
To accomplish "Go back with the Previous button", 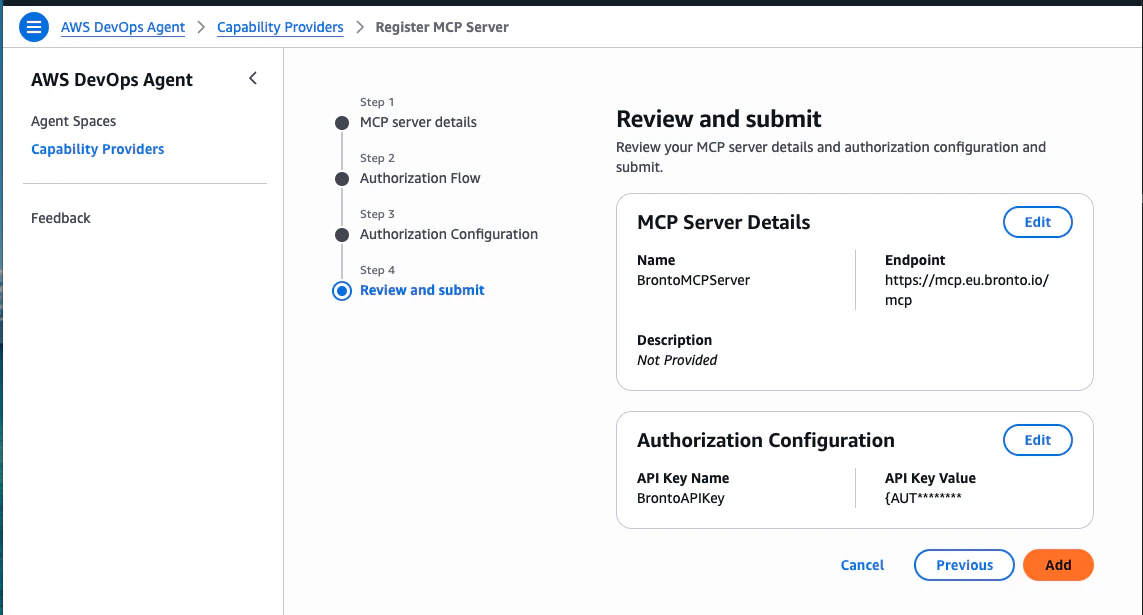I will click(x=964, y=565).
